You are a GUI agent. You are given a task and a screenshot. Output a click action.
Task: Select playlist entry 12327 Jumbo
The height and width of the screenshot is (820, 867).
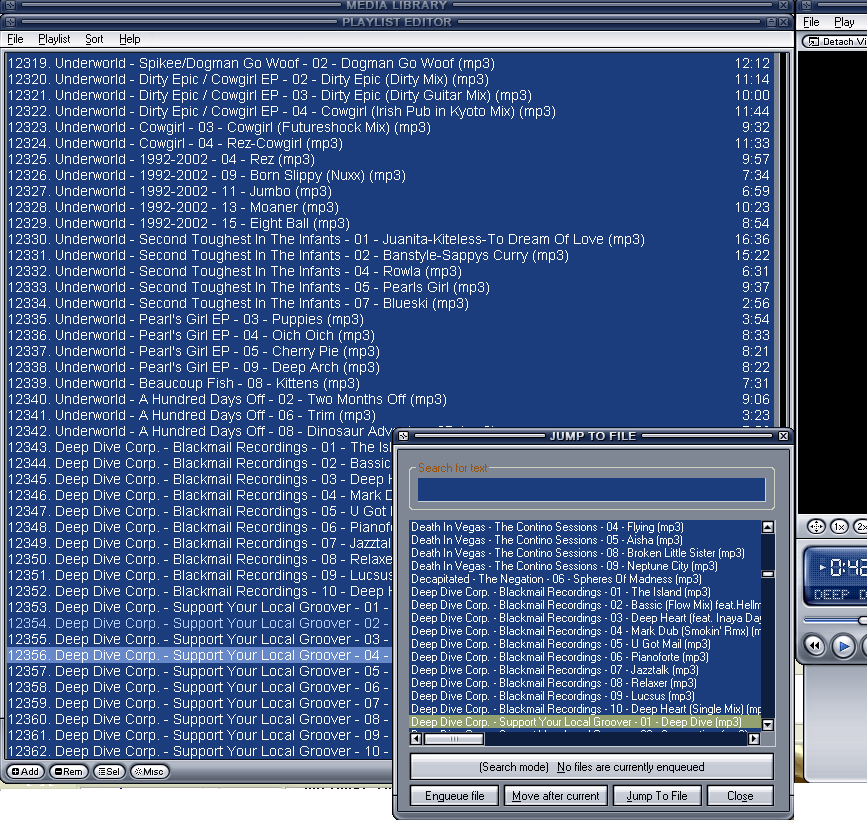click(x=389, y=191)
